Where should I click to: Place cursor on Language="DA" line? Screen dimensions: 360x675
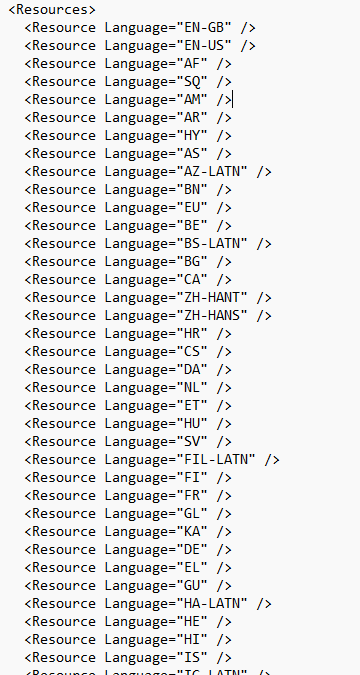point(128,369)
